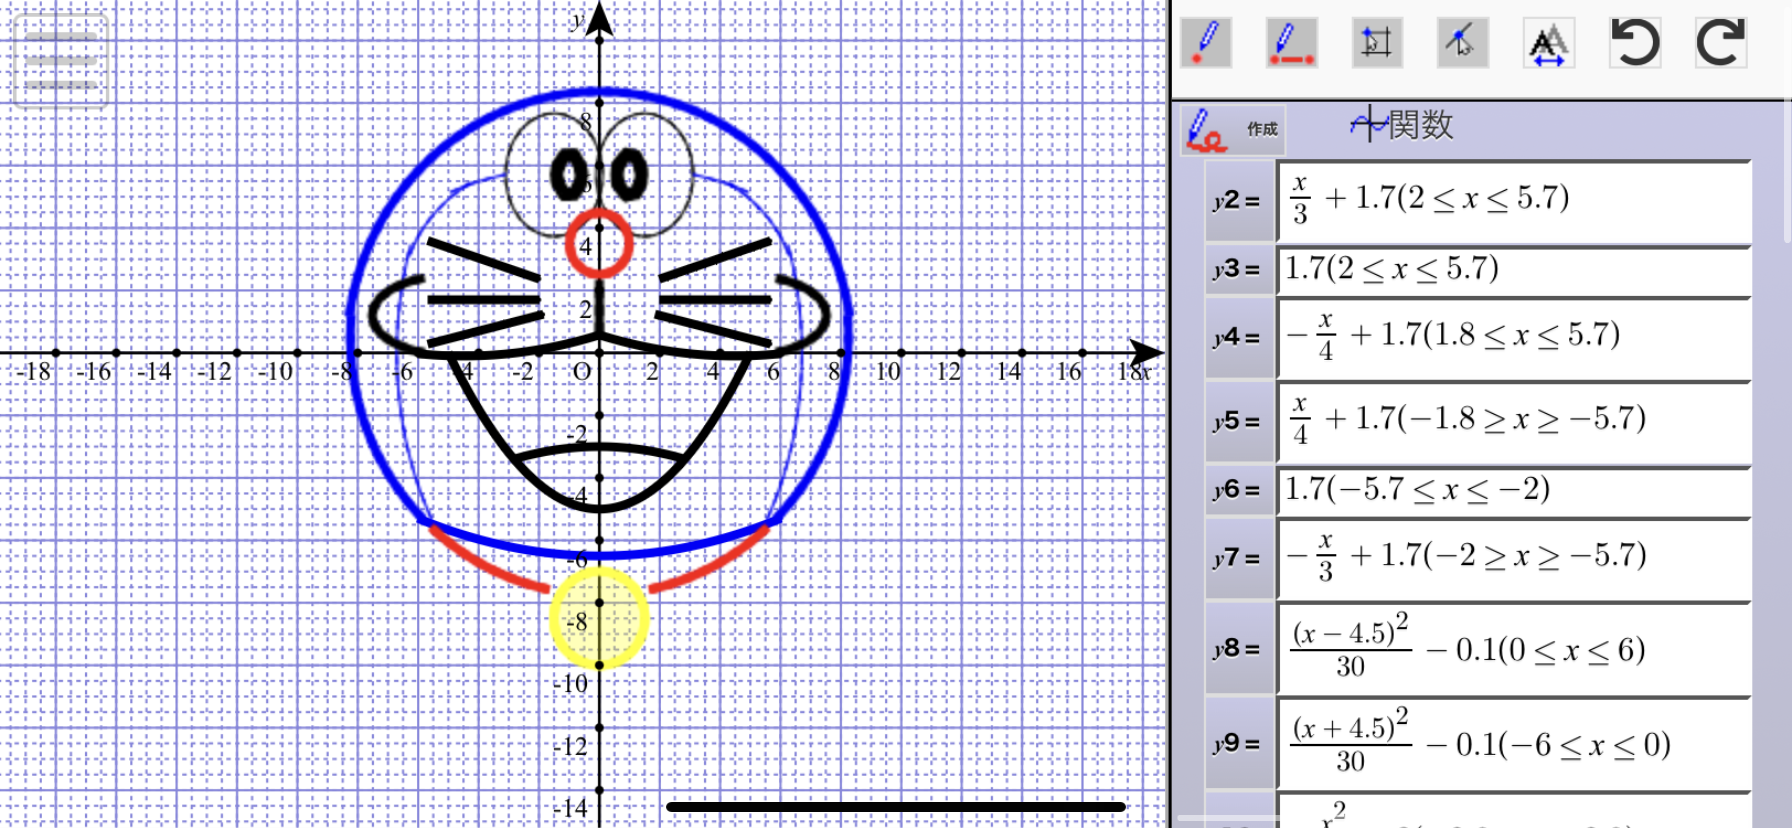
Task: Edit the y9 function with (x+4.5)²
Action: click(x=1514, y=744)
